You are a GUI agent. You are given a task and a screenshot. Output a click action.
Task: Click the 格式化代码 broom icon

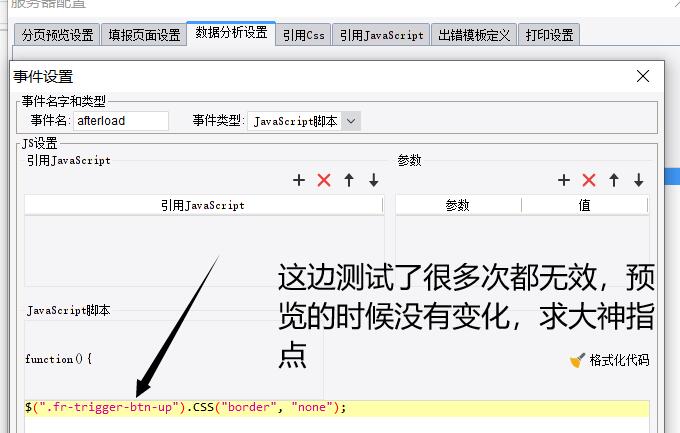click(x=577, y=360)
